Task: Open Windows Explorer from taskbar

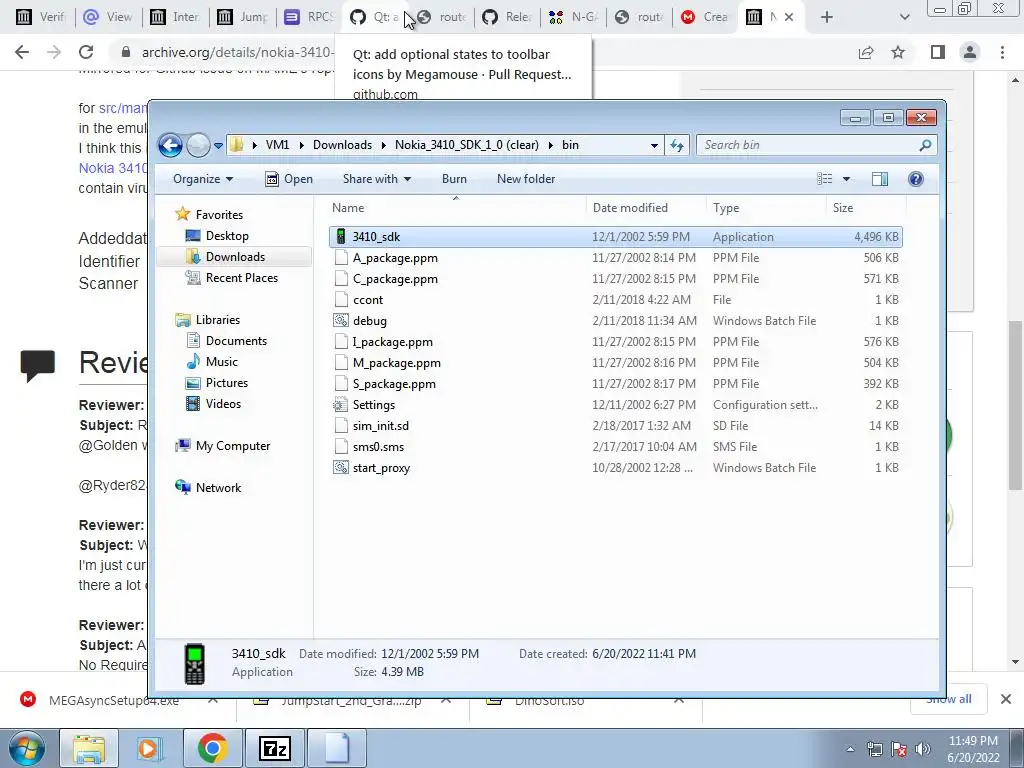Action: tap(89, 748)
